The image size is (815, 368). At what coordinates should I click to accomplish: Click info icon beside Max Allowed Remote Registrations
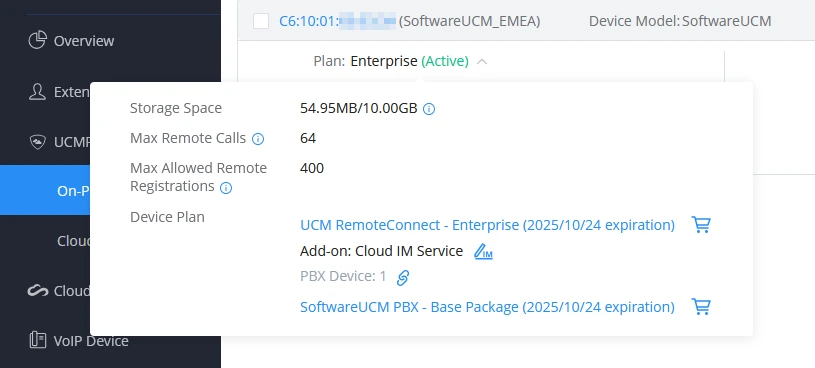[x=226, y=188]
